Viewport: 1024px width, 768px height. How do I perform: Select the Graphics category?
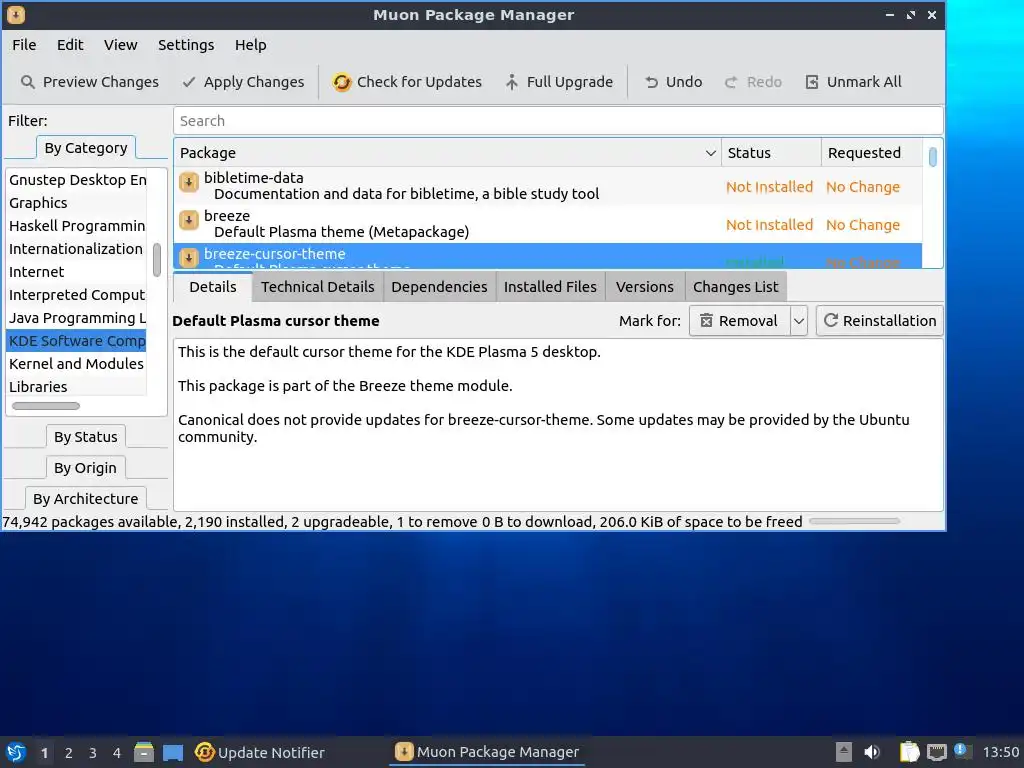pos(76,203)
